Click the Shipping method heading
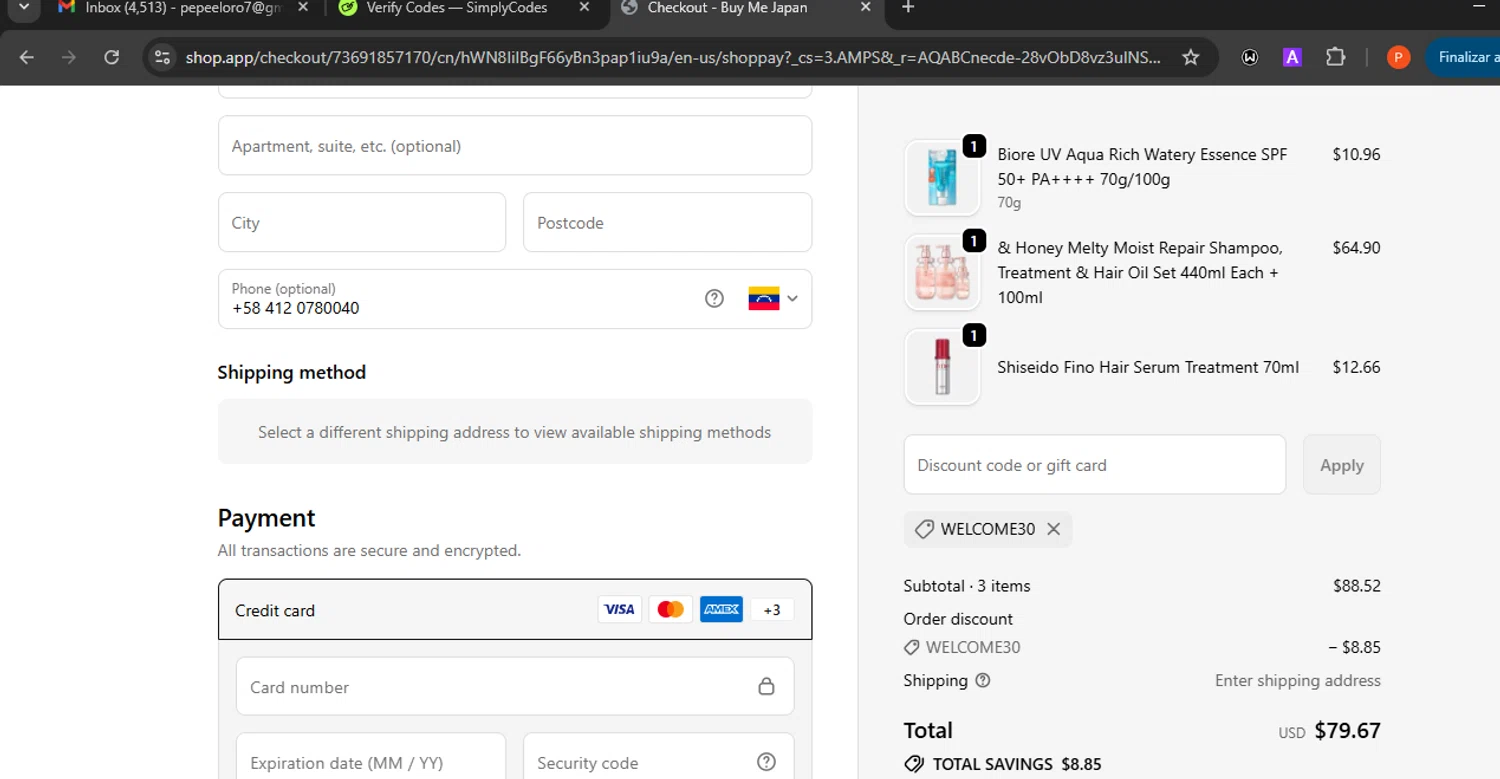This screenshot has height=779, width=1500. 291,372
